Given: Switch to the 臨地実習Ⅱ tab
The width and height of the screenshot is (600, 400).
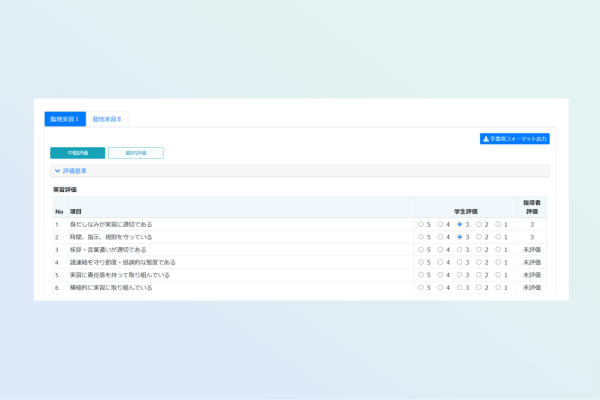Looking at the screenshot, I should [107, 119].
